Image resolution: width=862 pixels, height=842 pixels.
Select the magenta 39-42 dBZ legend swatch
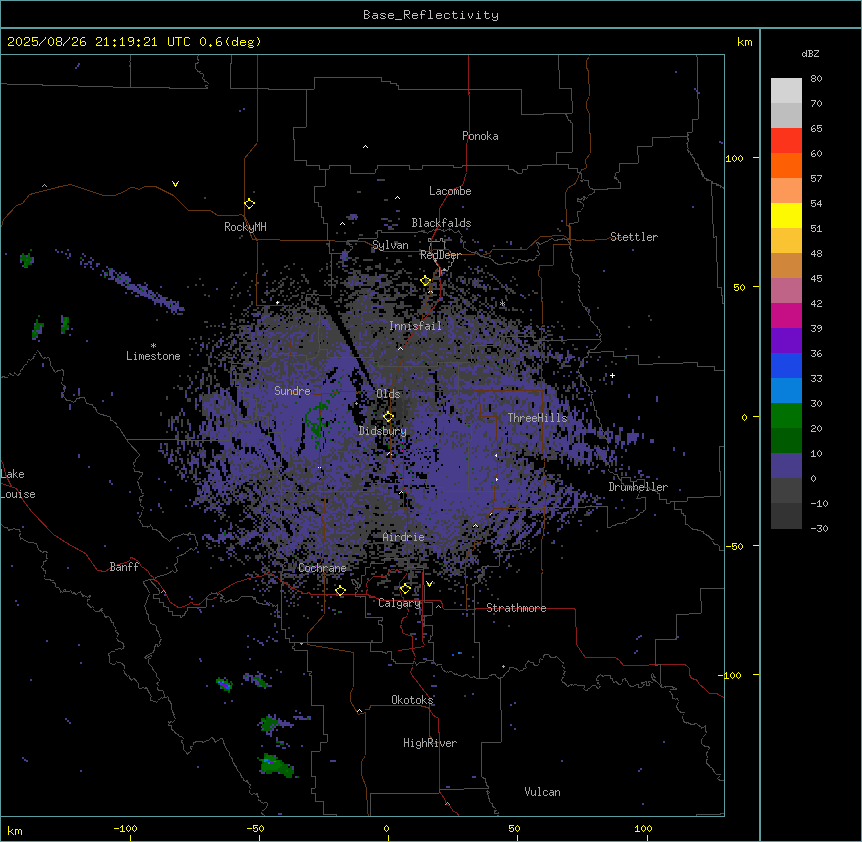(786, 315)
